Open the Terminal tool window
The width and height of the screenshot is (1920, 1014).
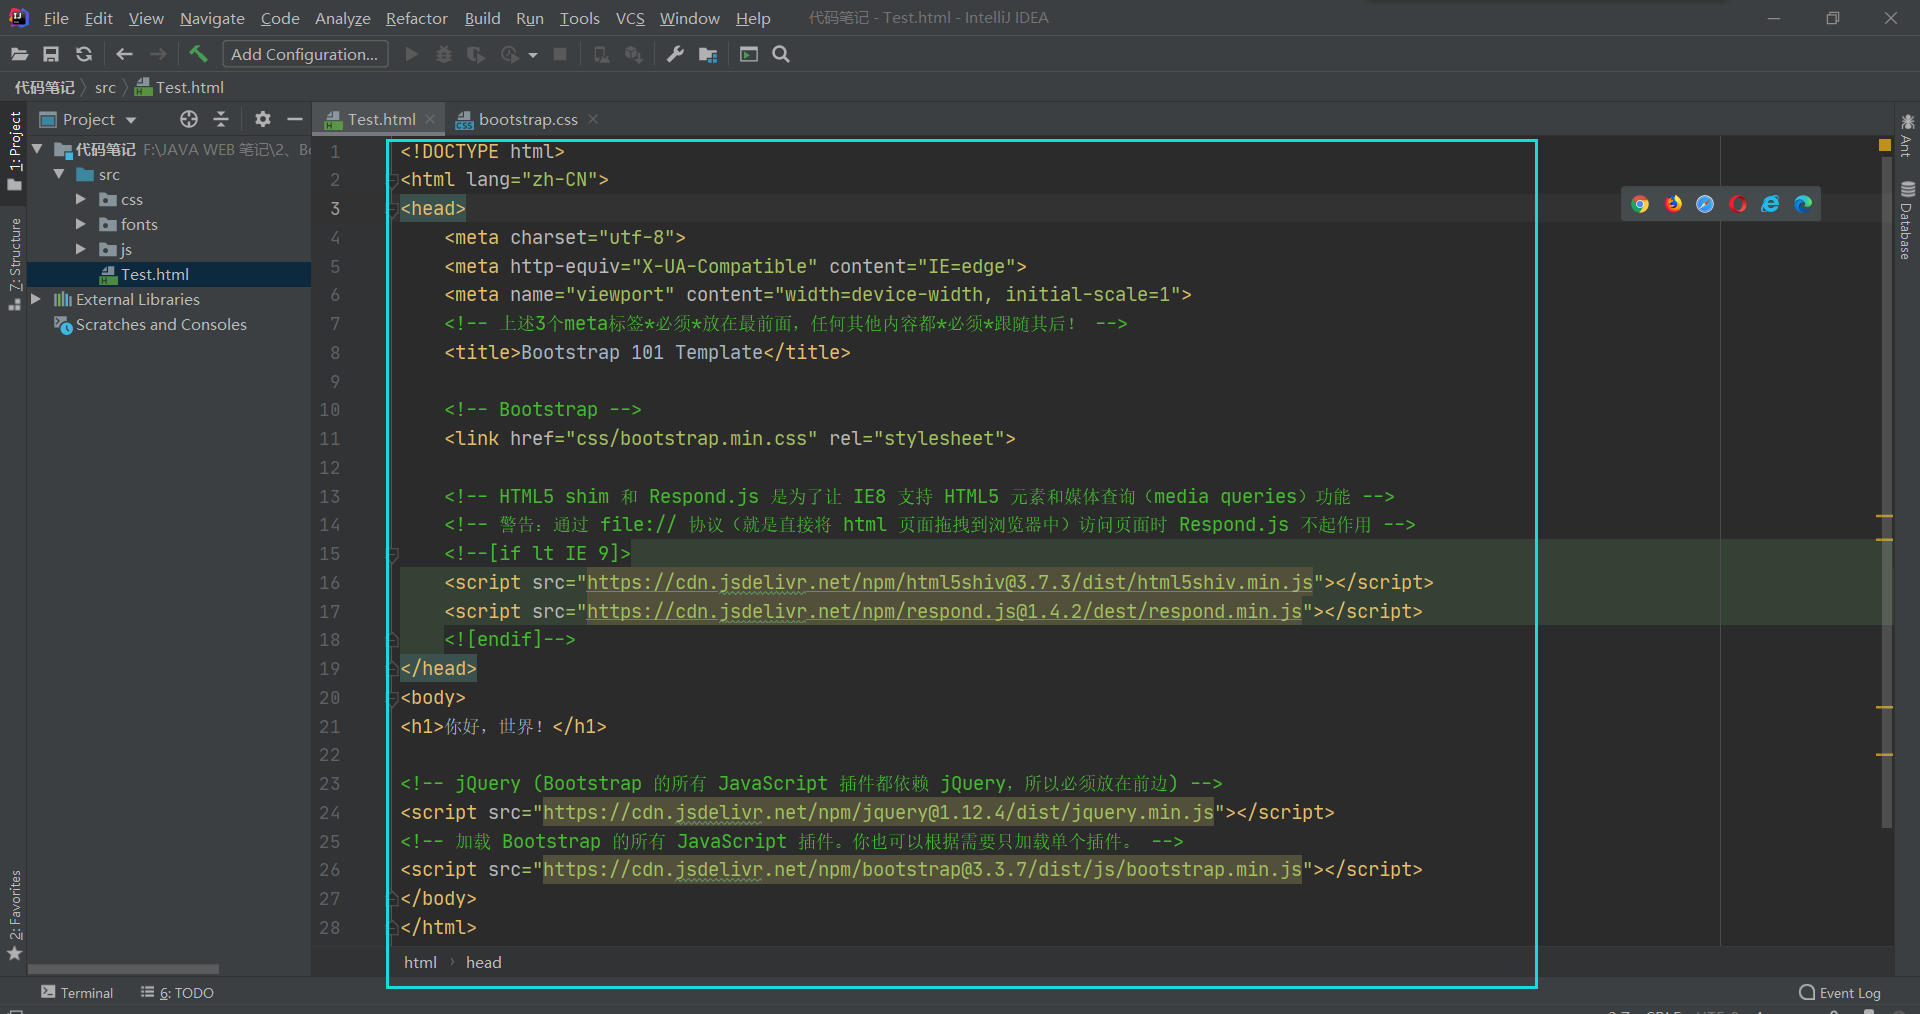pyautogui.click(x=77, y=992)
